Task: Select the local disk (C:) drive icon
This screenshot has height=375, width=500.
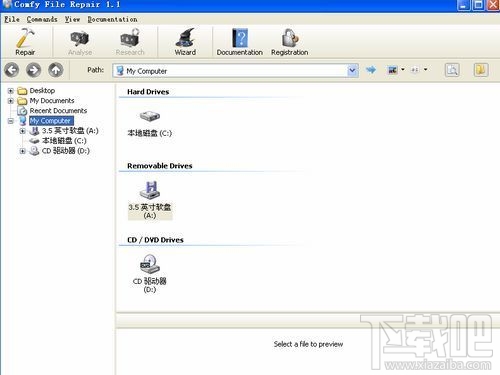Action: (x=150, y=116)
